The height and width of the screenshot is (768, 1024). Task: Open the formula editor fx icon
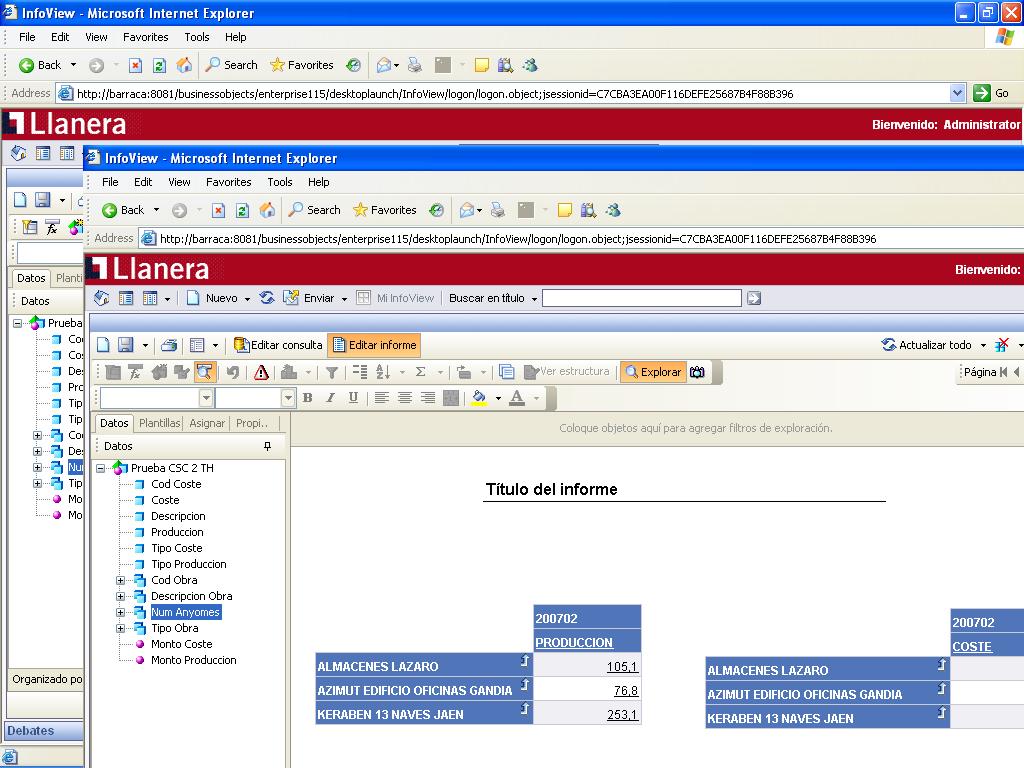pos(135,372)
